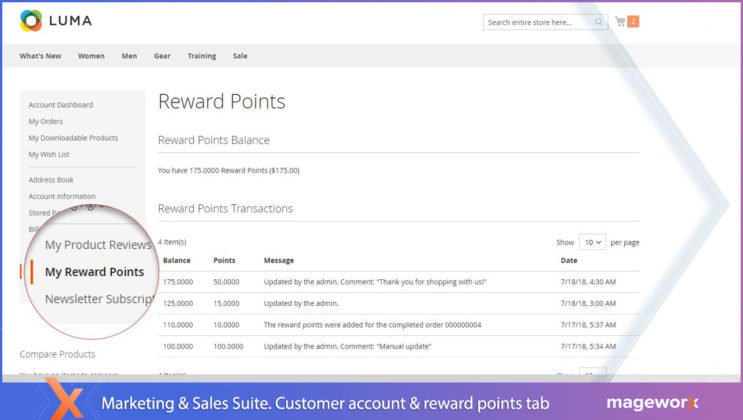Open Newsletter Subscriptions sidebar item

(x=99, y=299)
